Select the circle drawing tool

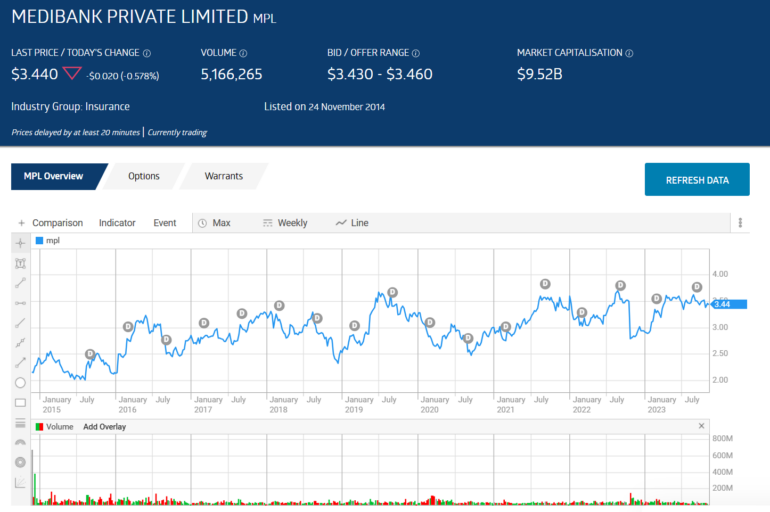pos(20,382)
